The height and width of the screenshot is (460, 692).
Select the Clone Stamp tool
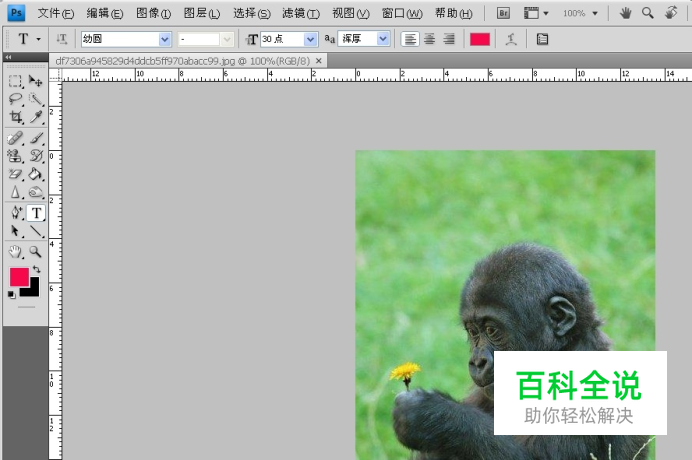(x=15, y=156)
